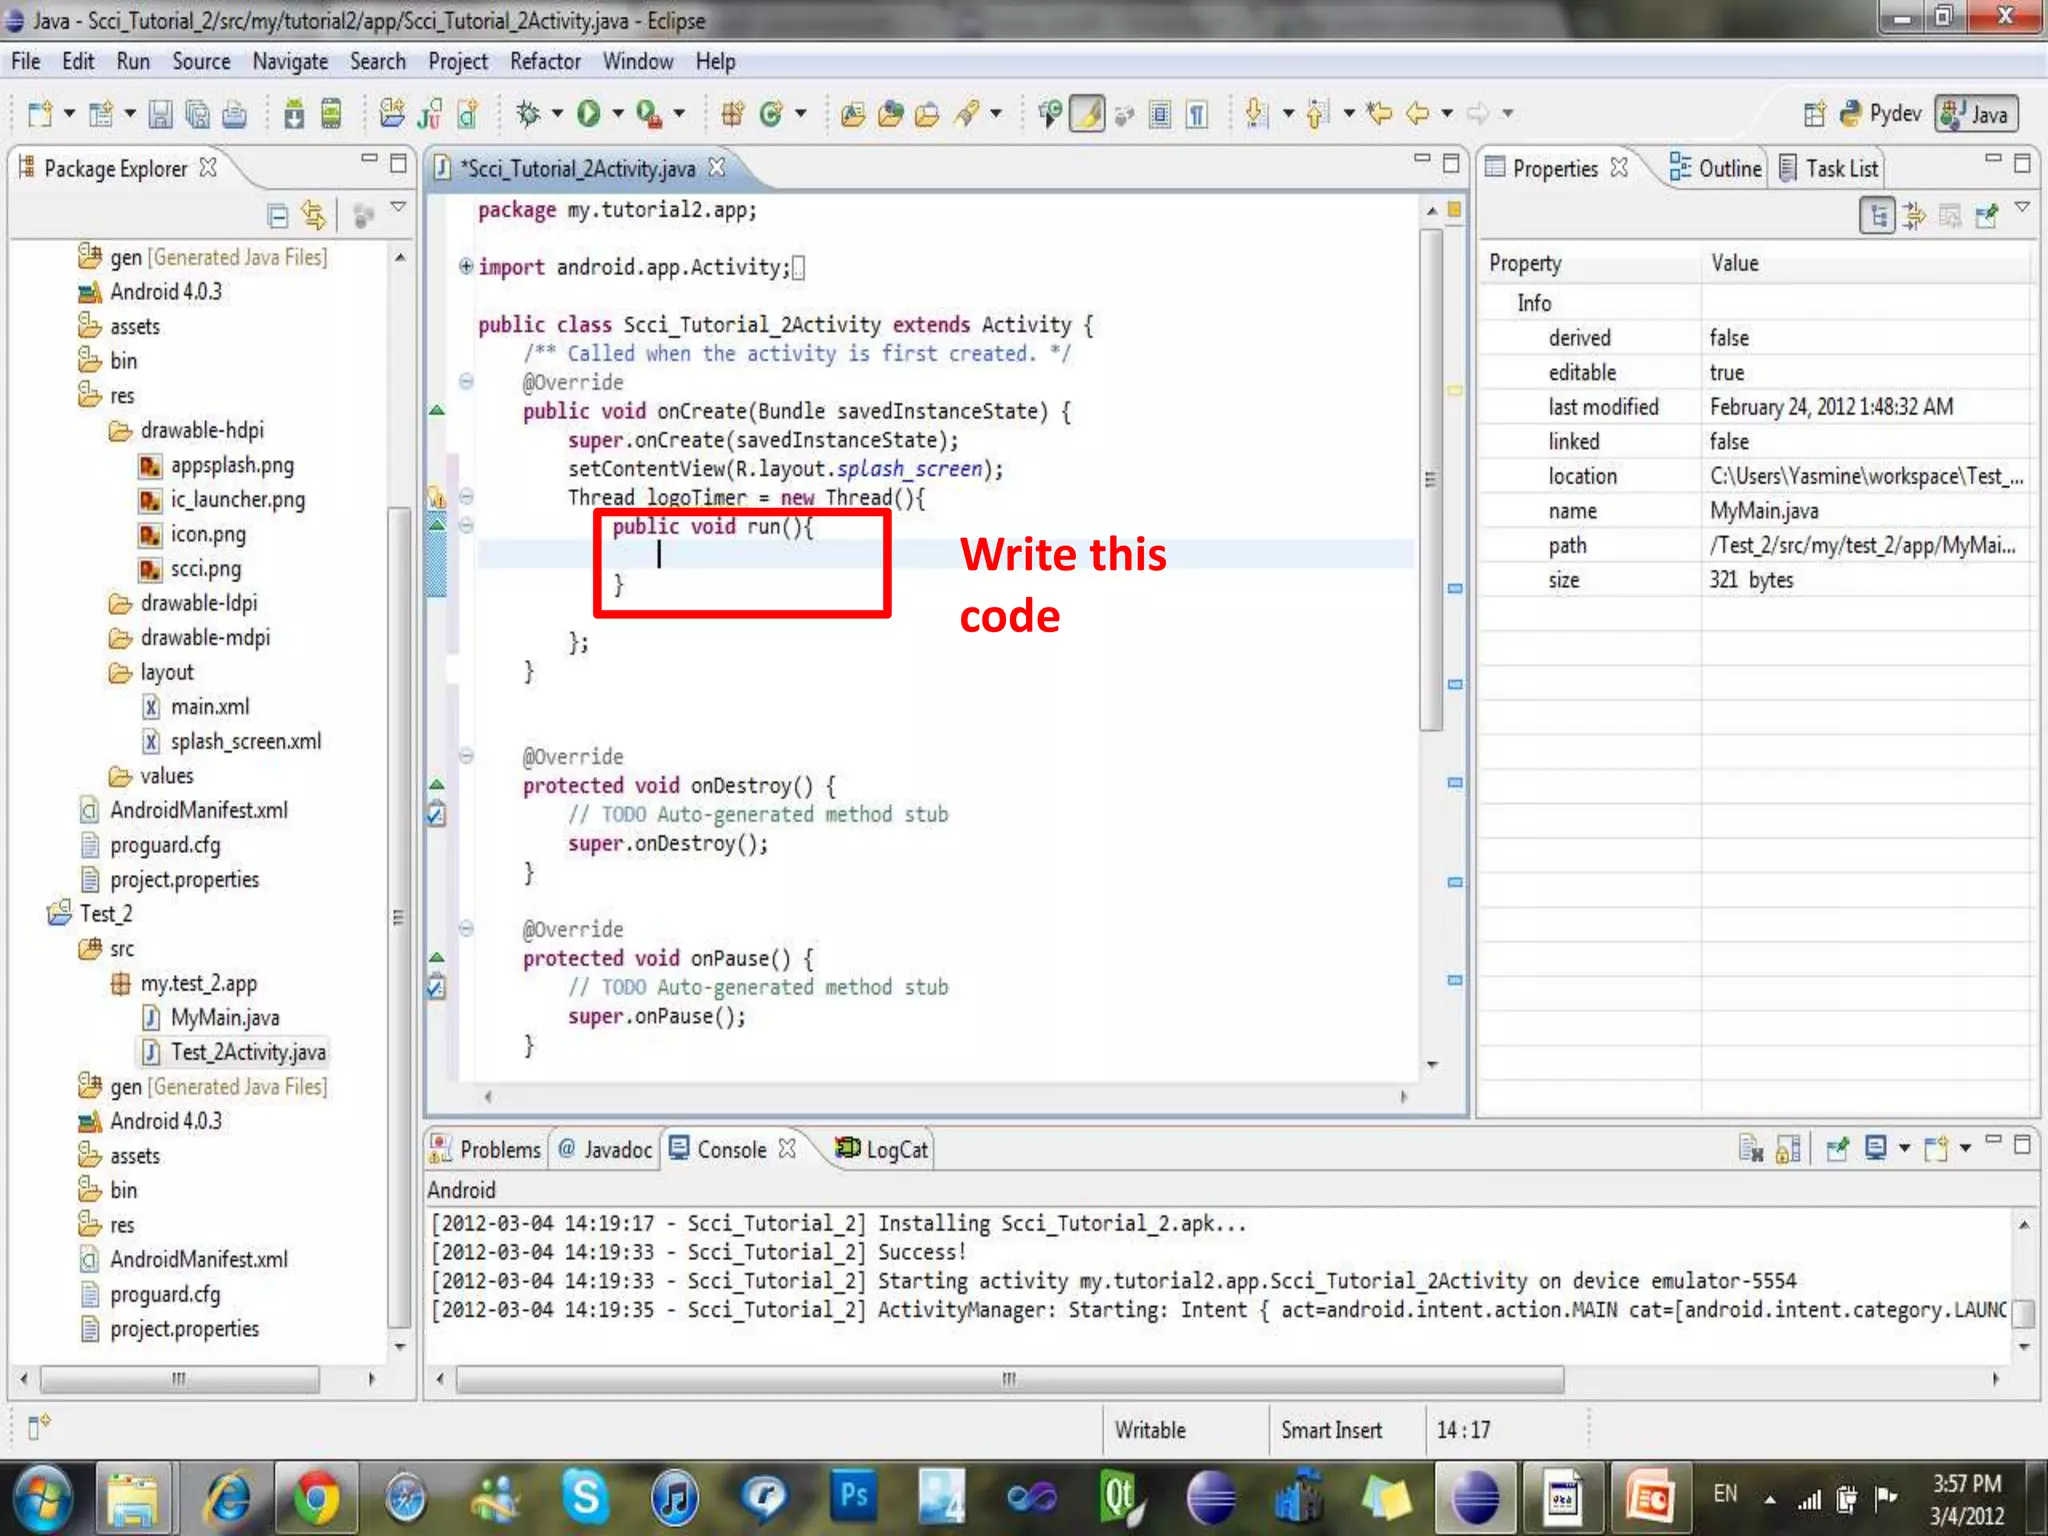Open the Android SDK Manager icon
This screenshot has height=1536, width=2048.
coord(293,115)
